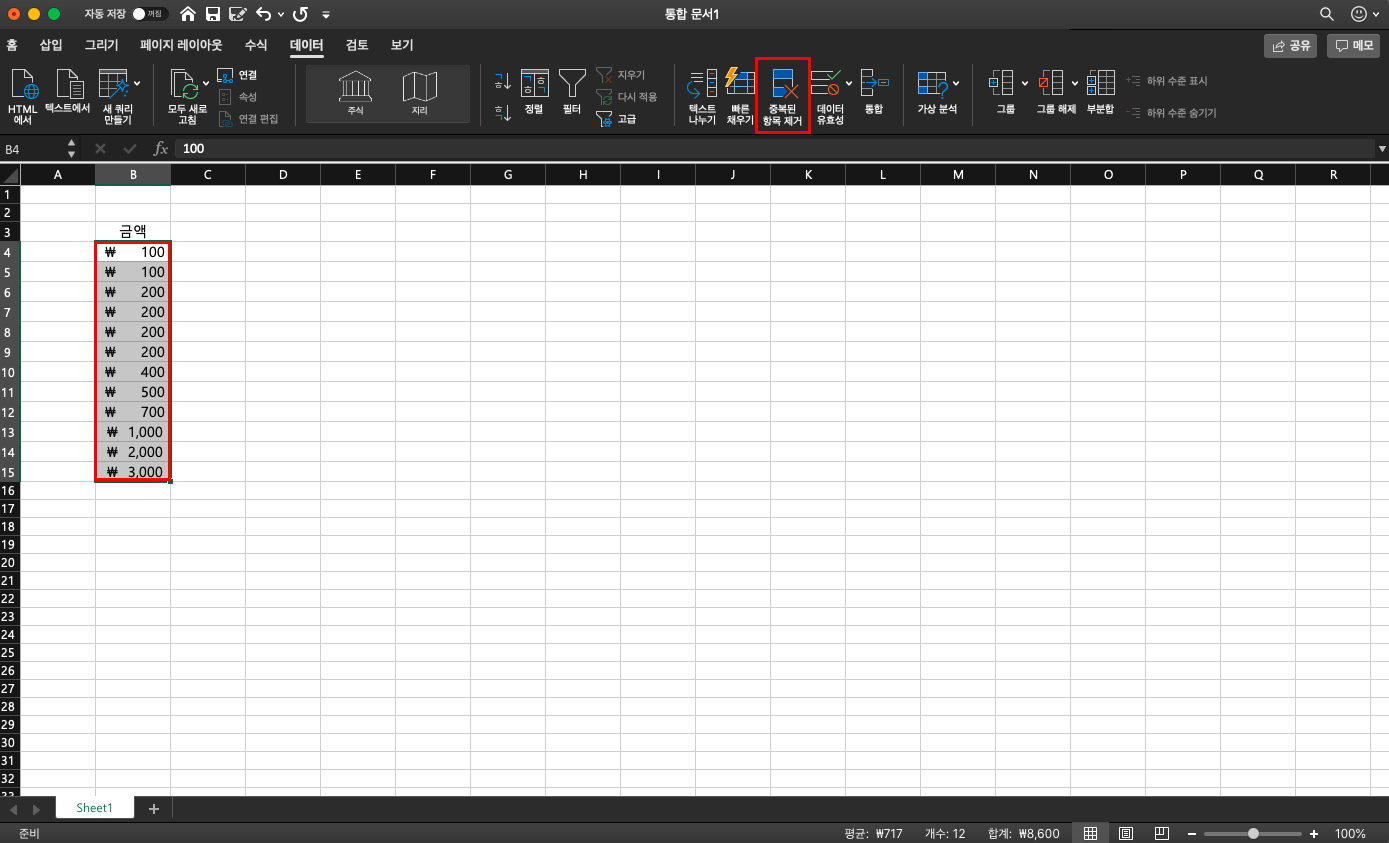Viewport: 1389px width, 843px height.
Task: Open the 보기 ribbon tab
Action: pos(402,45)
